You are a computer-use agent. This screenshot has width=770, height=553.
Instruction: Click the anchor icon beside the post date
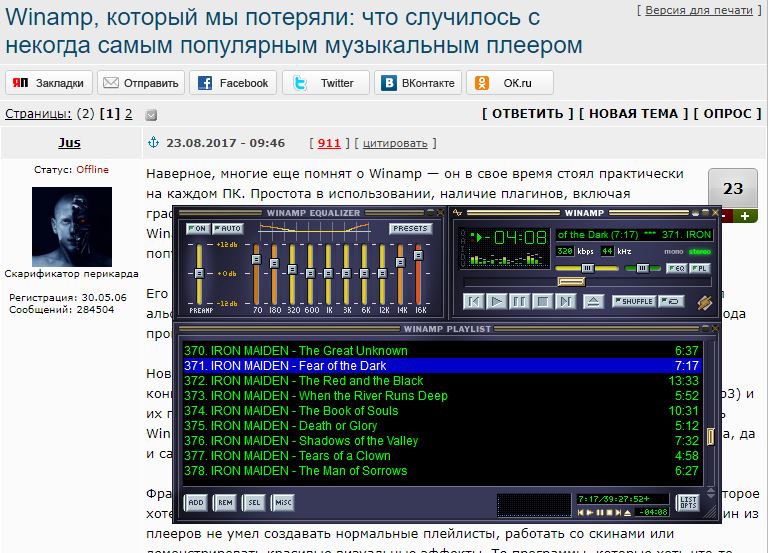point(153,142)
